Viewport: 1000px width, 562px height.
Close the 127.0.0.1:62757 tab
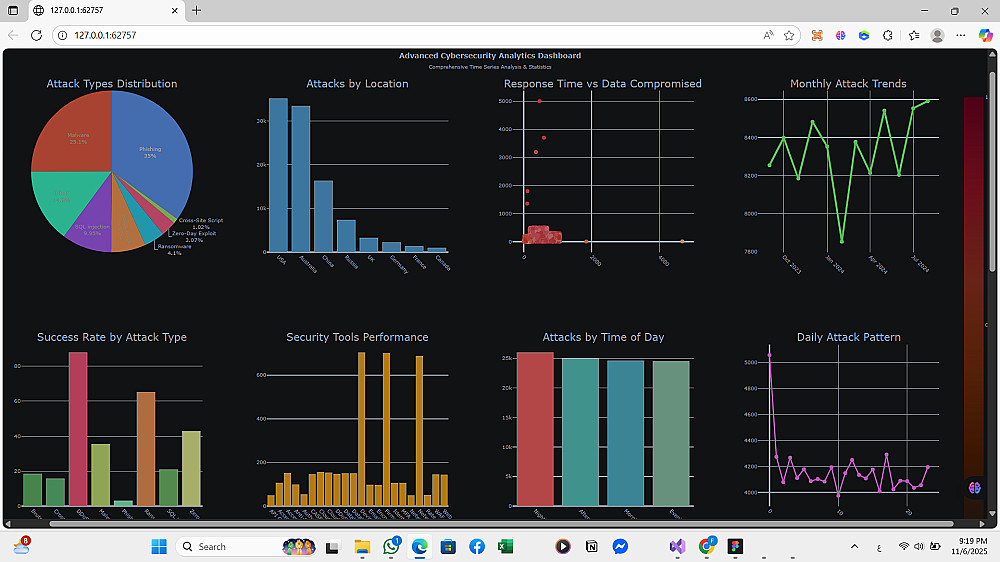tap(175, 10)
